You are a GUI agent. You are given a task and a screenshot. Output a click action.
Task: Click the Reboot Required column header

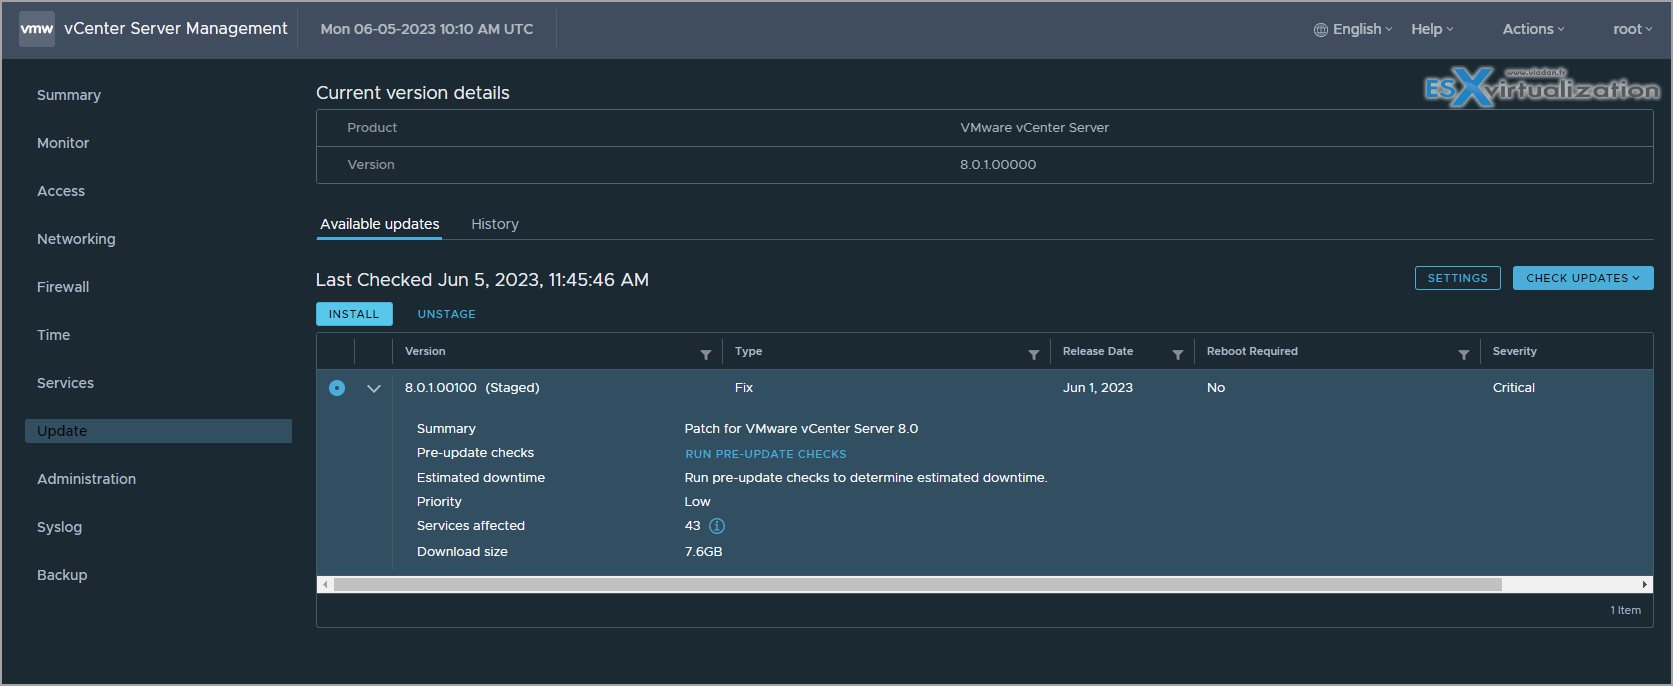tap(1252, 351)
